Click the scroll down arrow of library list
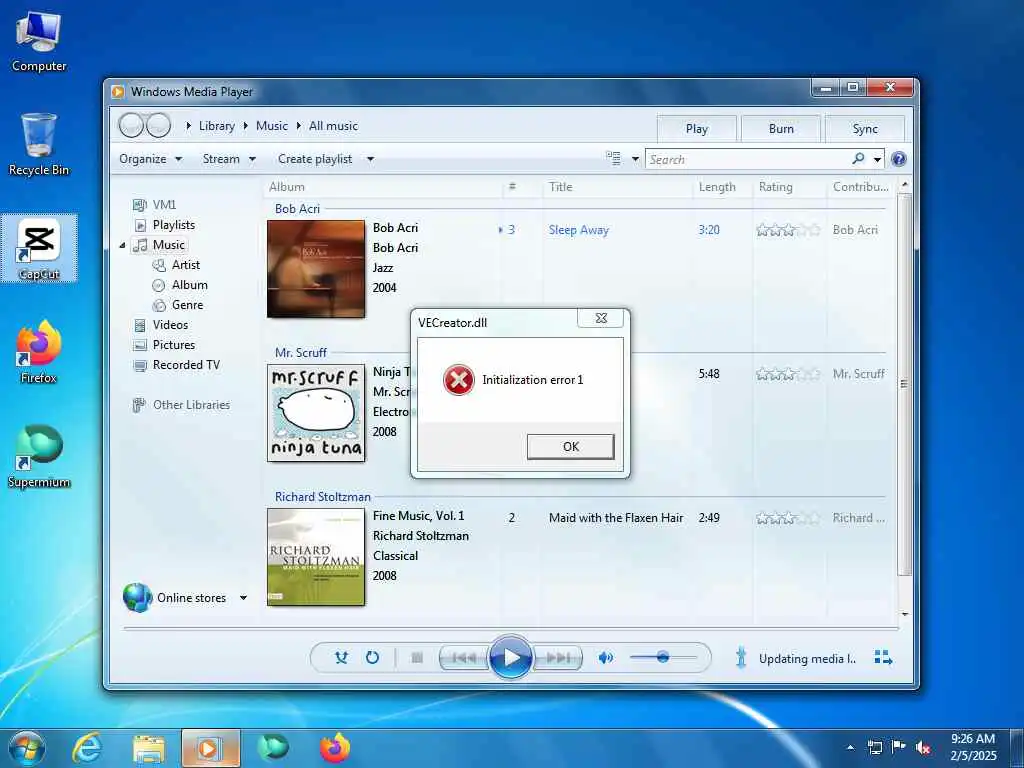This screenshot has width=1024, height=768. (x=904, y=614)
